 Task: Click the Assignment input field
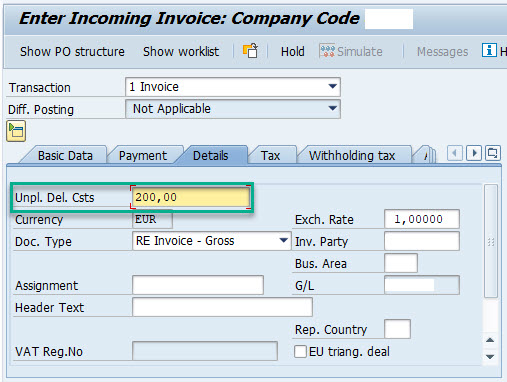198,285
